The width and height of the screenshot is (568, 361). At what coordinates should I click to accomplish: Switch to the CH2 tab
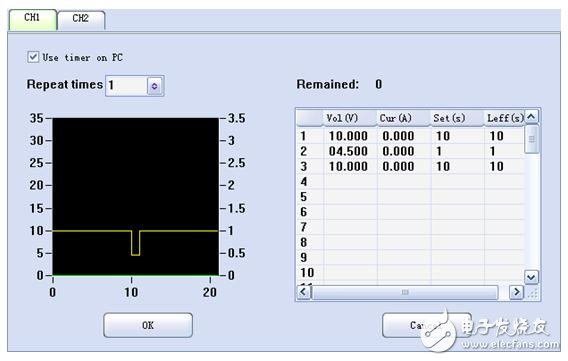(x=81, y=19)
